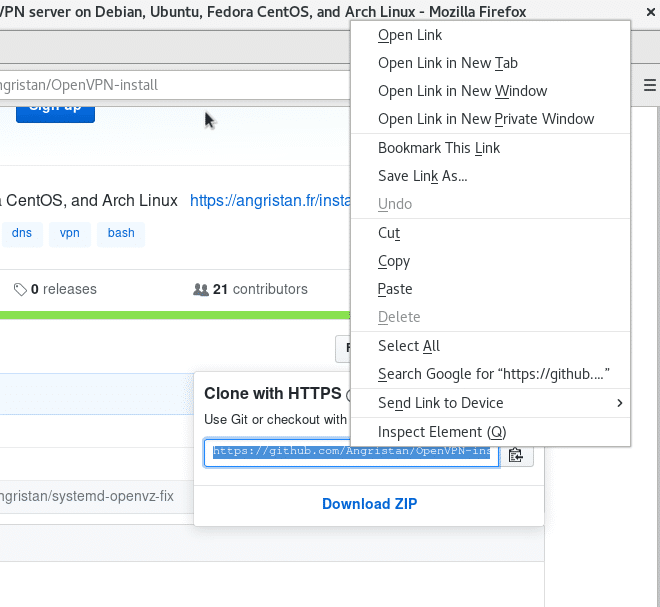Select Save Link As… from context menu

click(x=422, y=176)
